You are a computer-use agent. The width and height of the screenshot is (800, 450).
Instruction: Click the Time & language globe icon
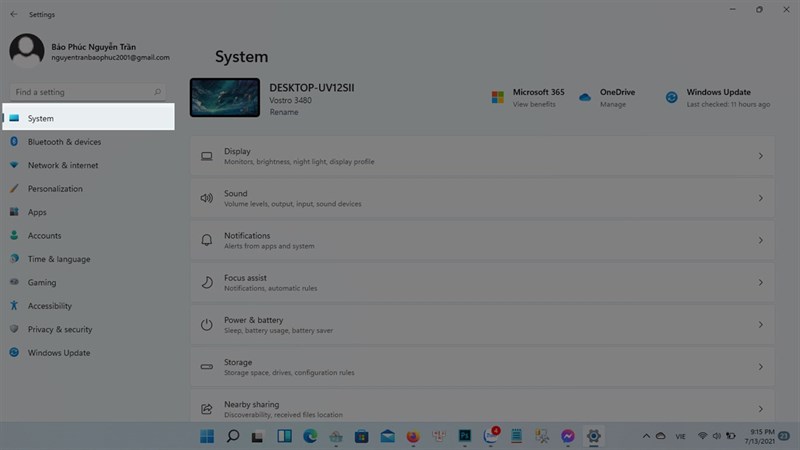[x=14, y=258]
